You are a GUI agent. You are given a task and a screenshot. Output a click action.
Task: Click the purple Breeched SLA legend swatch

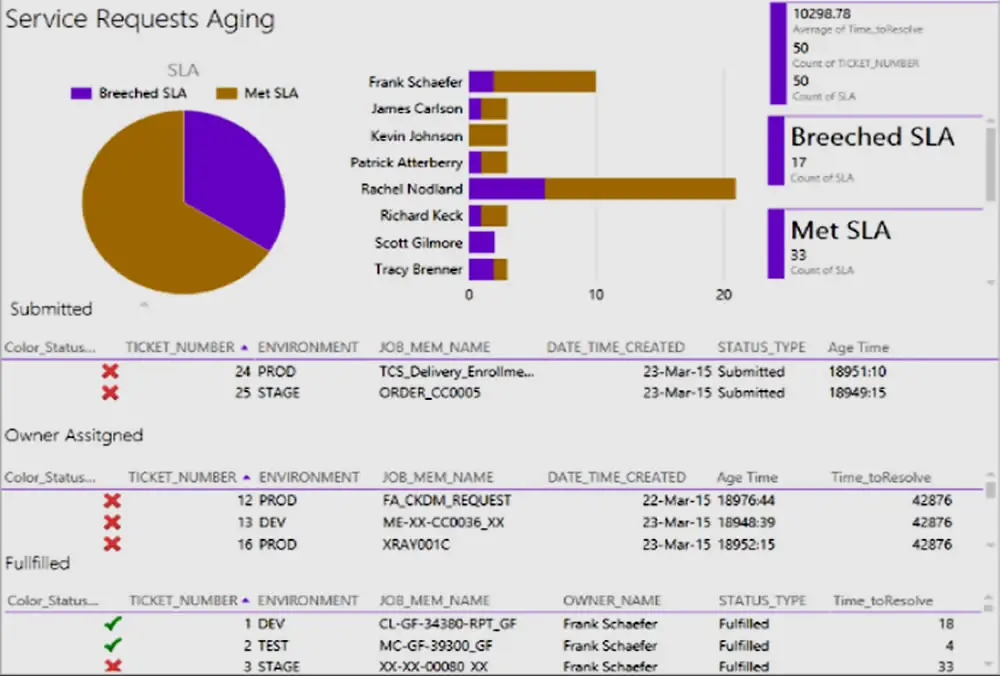tap(82, 93)
